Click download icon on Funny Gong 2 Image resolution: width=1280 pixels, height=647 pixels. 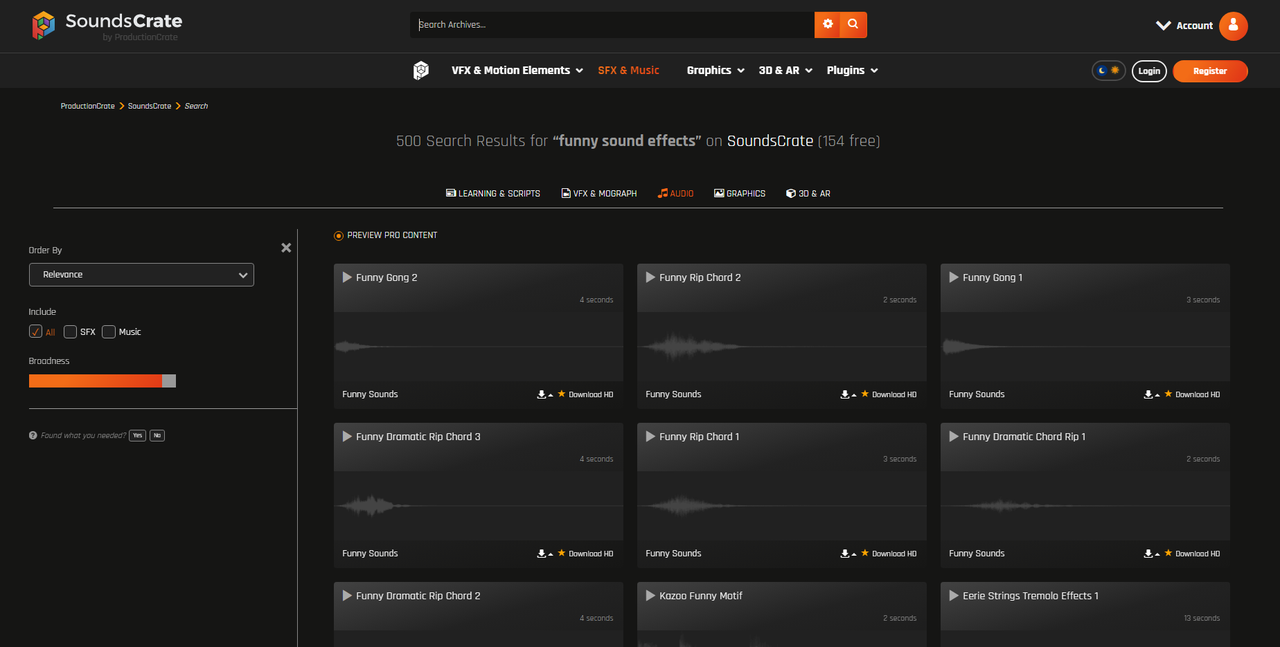coord(543,394)
